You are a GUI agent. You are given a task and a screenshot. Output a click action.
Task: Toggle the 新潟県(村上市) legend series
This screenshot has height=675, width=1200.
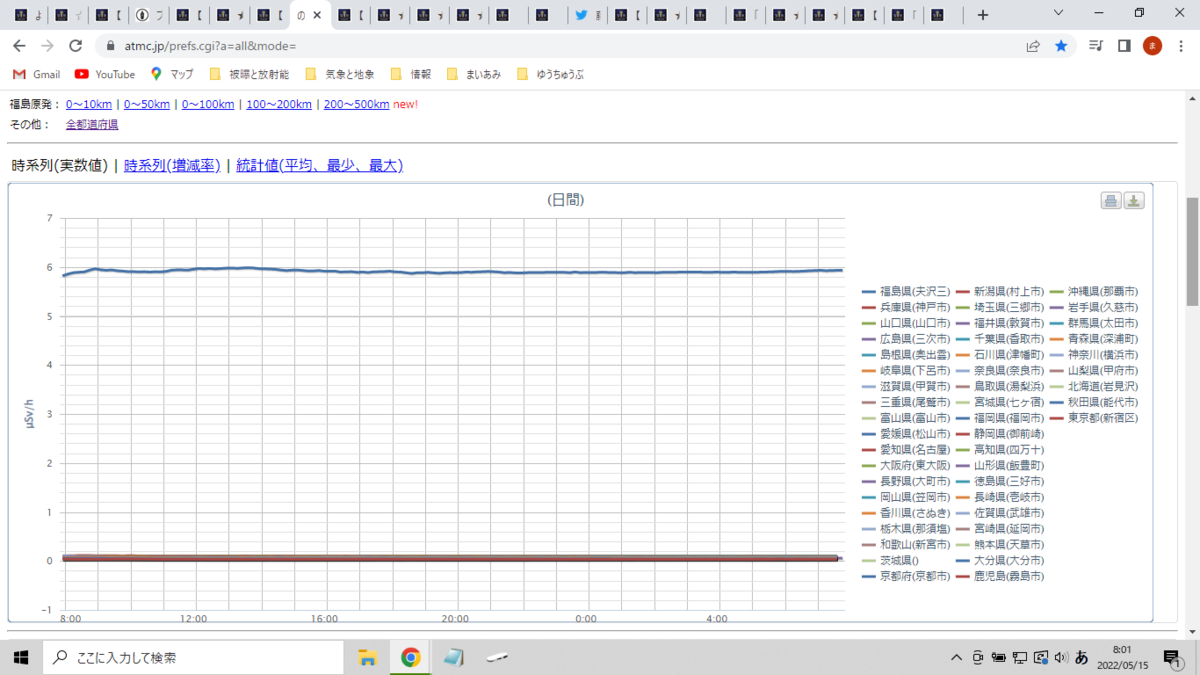tap(1000, 291)
